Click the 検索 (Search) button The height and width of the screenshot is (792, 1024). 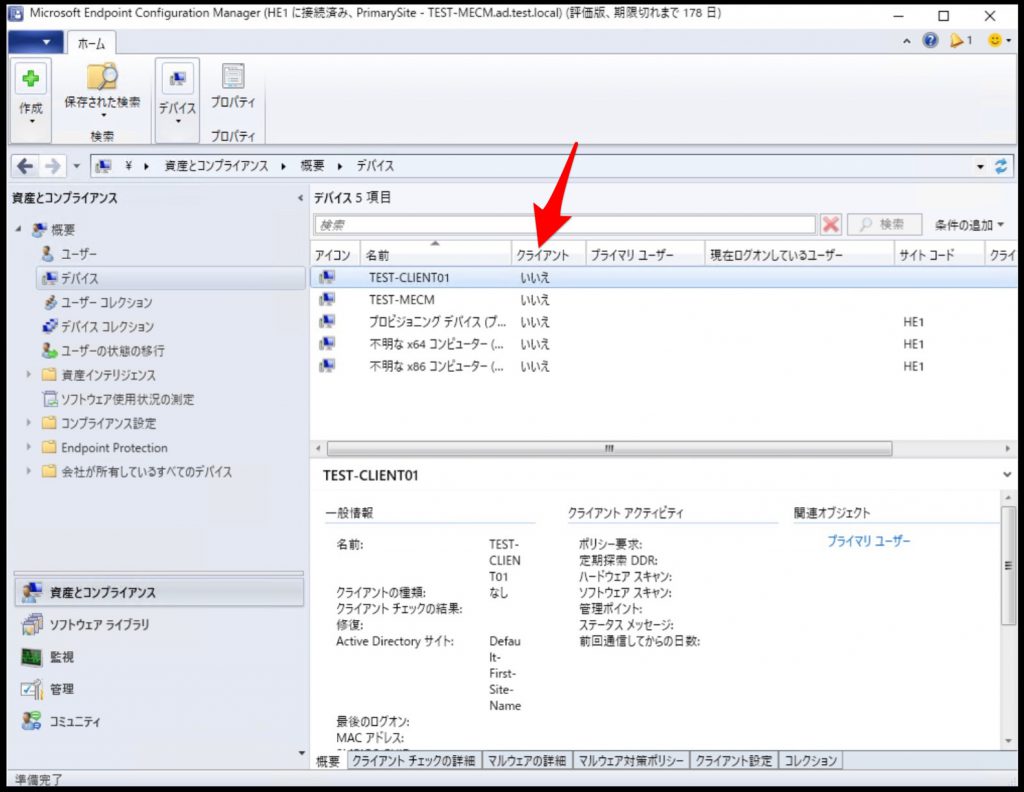881,223
